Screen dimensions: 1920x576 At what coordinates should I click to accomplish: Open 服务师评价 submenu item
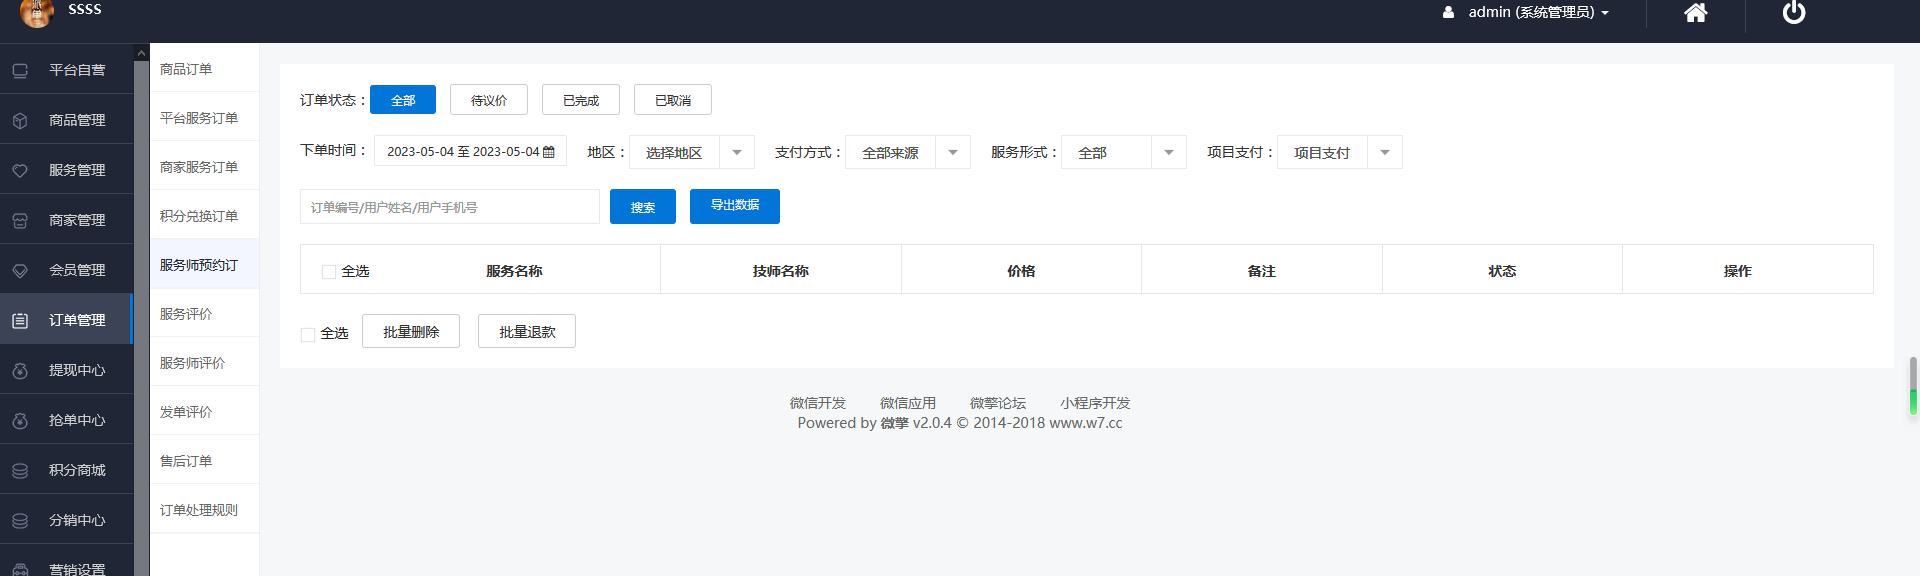tap(204, 363)
